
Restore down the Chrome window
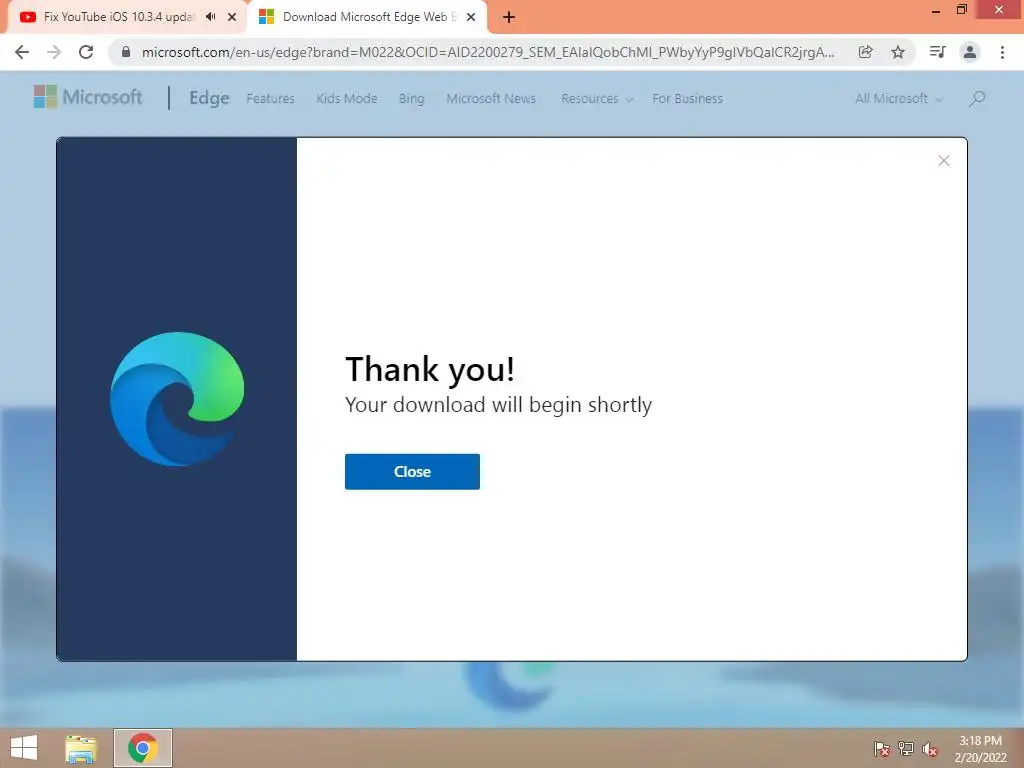coord(961,9)
